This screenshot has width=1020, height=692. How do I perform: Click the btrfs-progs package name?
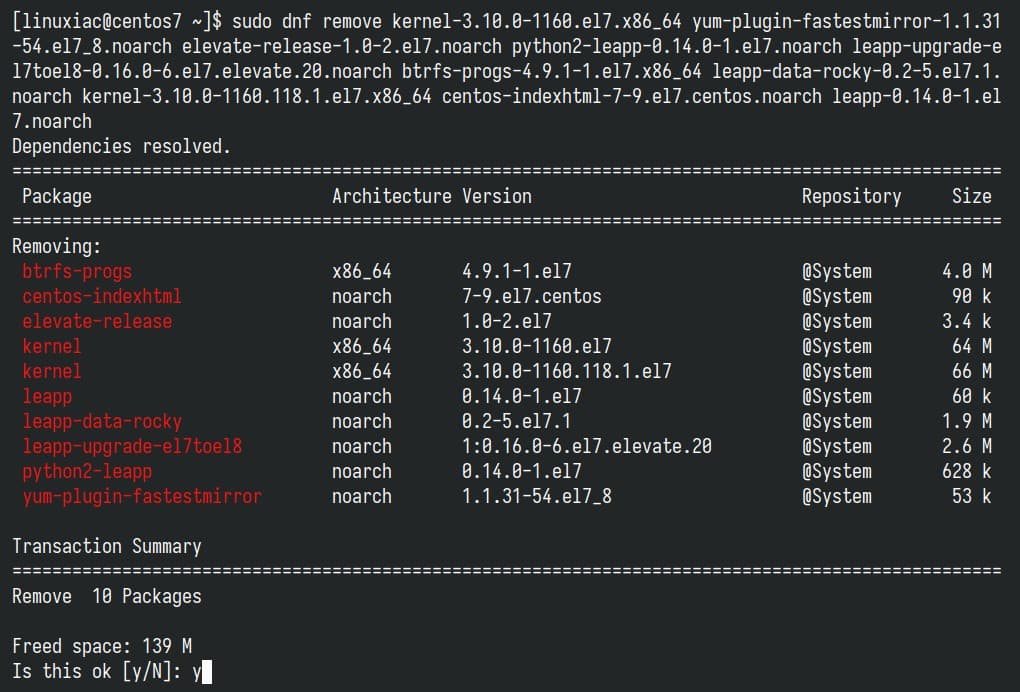click(x=77, y=271)
